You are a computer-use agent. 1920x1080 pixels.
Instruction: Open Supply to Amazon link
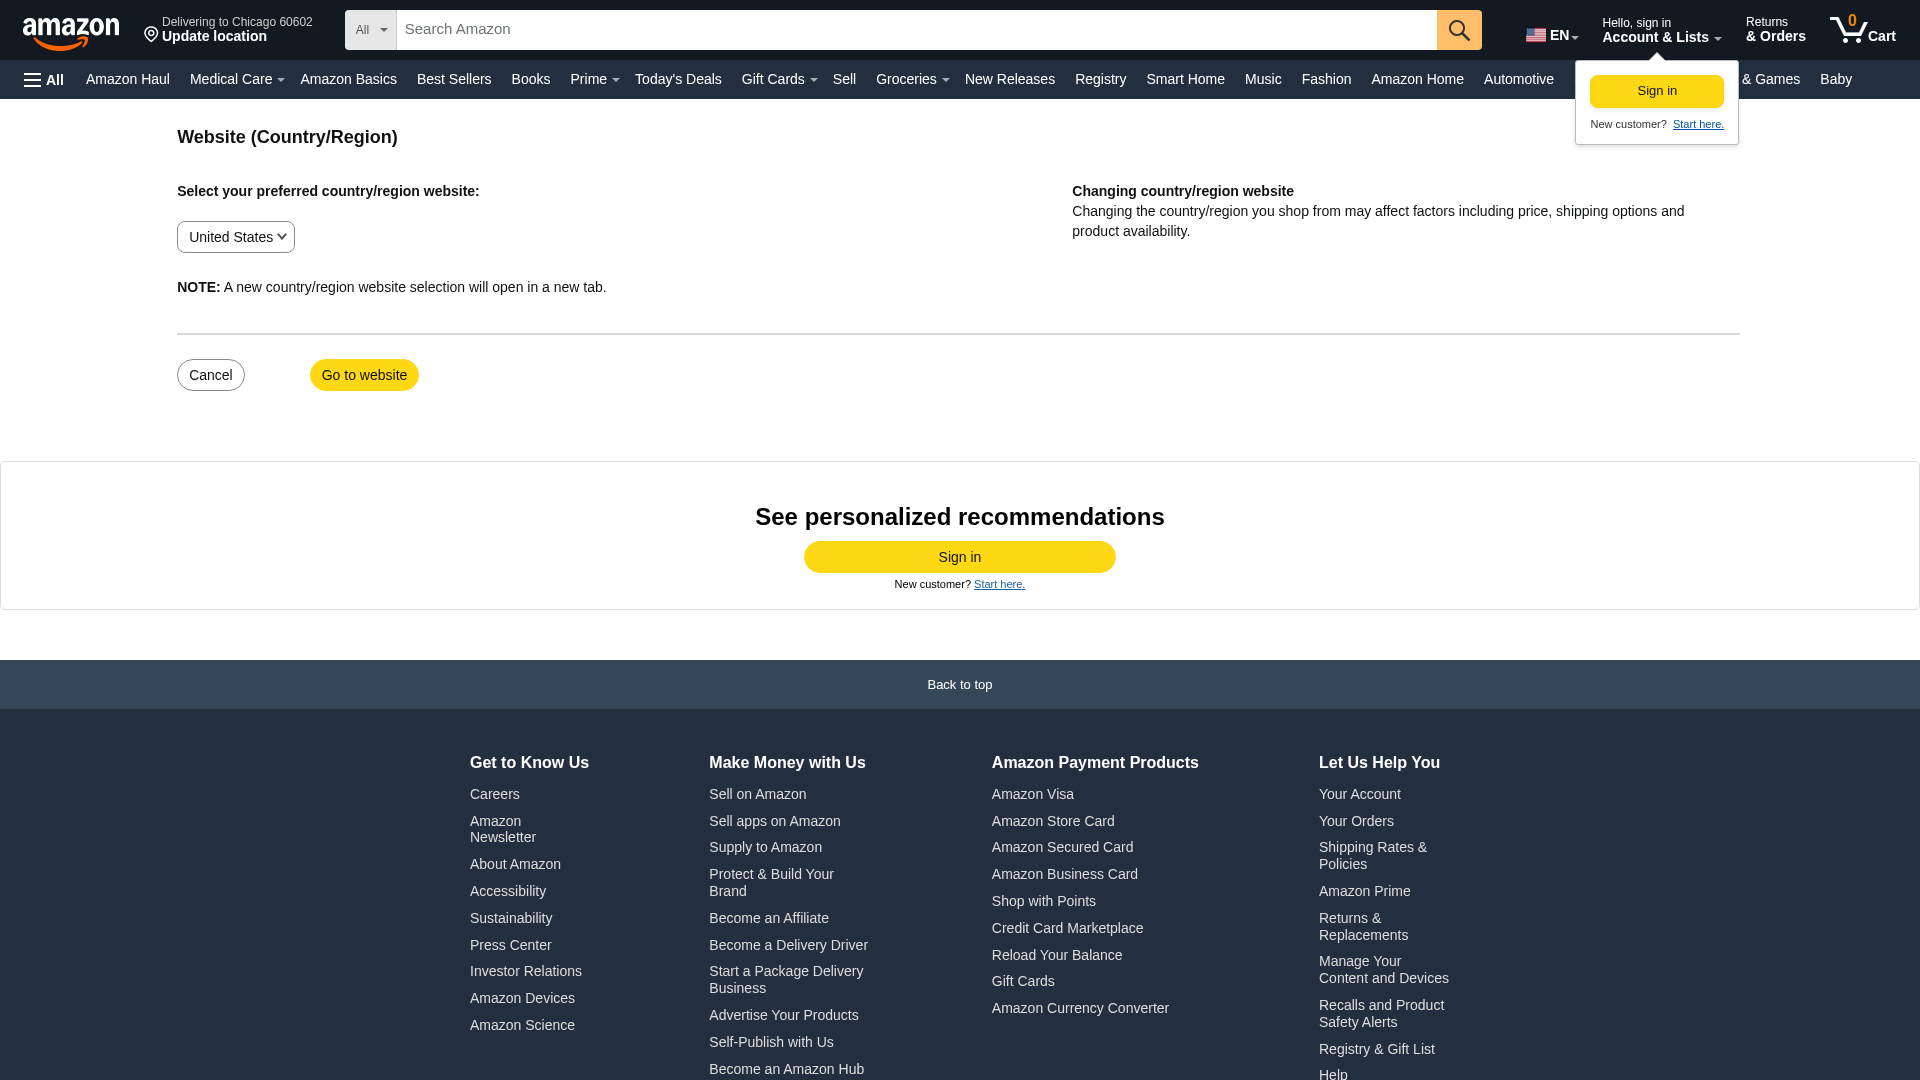click(765, 847)
